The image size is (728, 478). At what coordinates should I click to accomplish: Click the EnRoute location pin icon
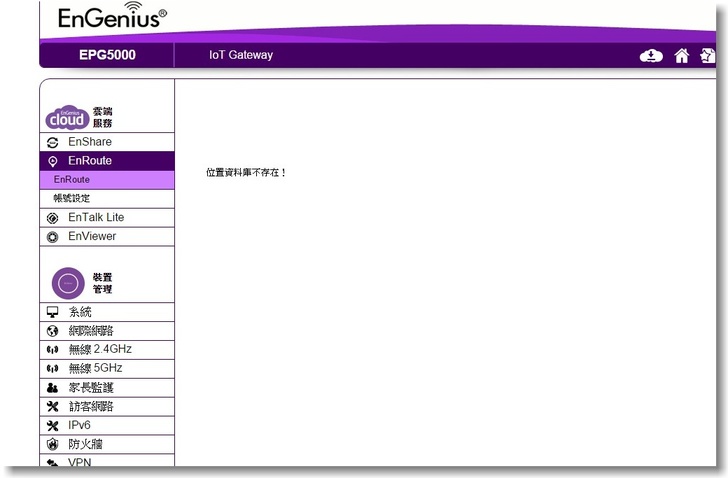pyautogui.click(x=52, y=161)
